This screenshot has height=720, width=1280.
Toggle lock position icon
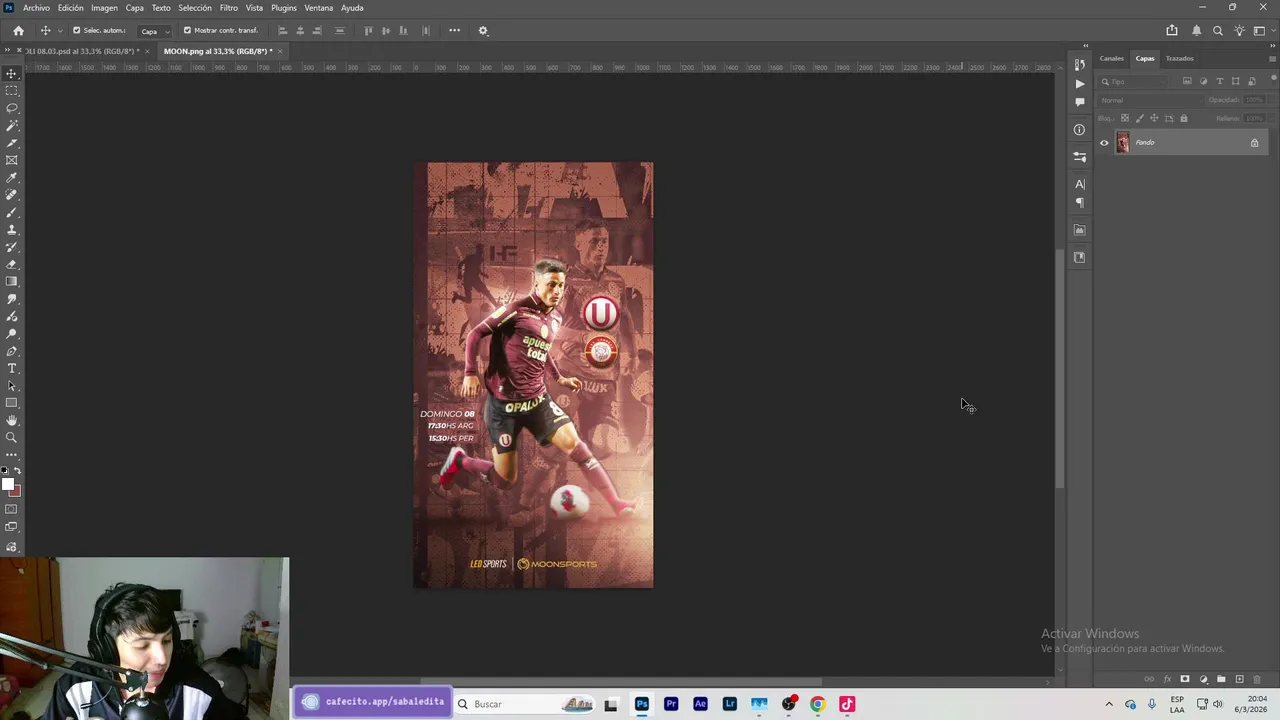1154,118
